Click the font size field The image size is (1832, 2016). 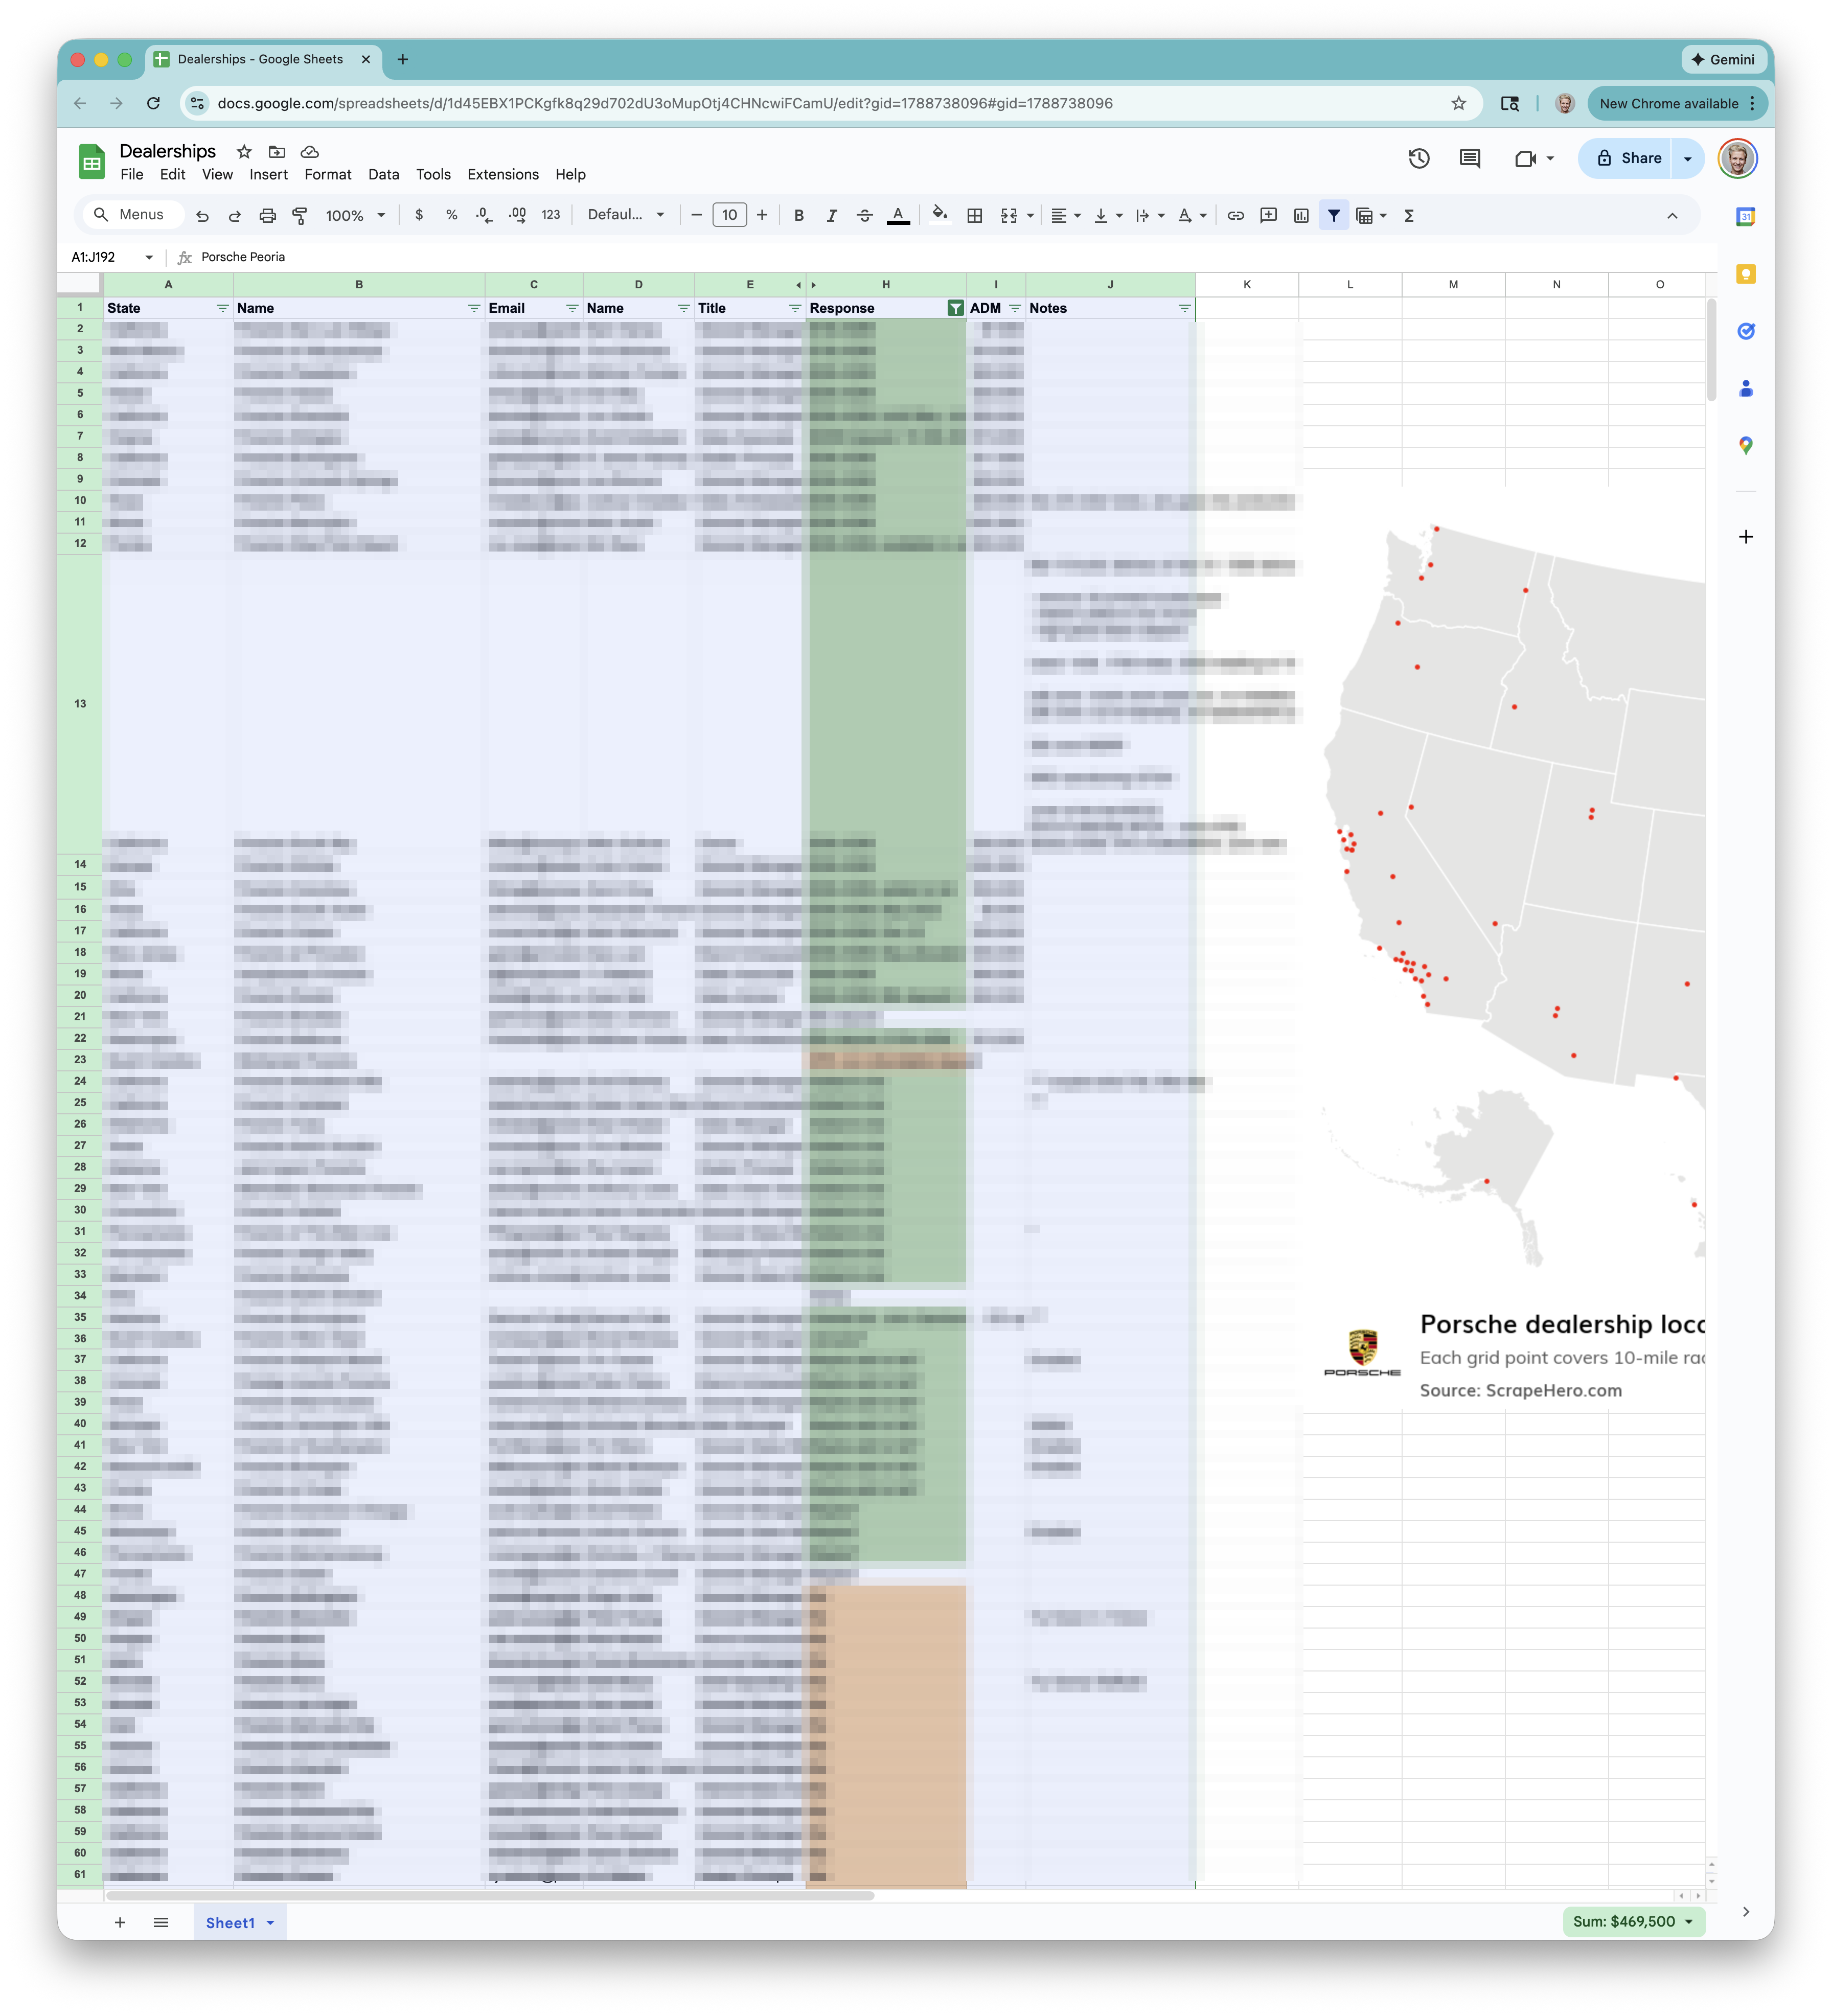[729, 215]
